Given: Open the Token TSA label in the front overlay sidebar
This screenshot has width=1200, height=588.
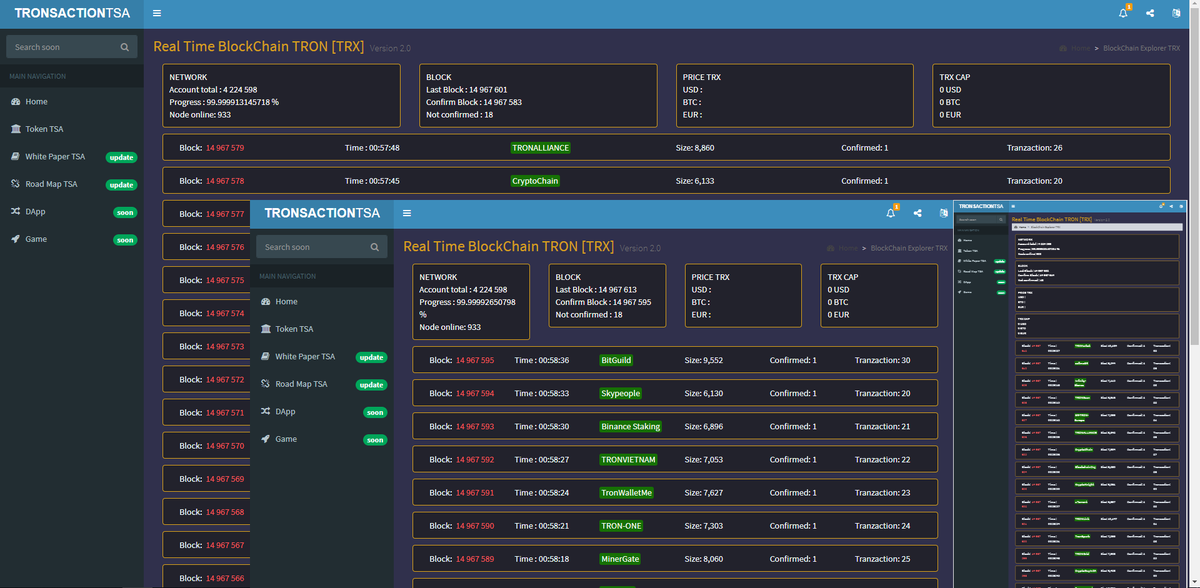Looking at the screenshot, I should coord(294,329).
